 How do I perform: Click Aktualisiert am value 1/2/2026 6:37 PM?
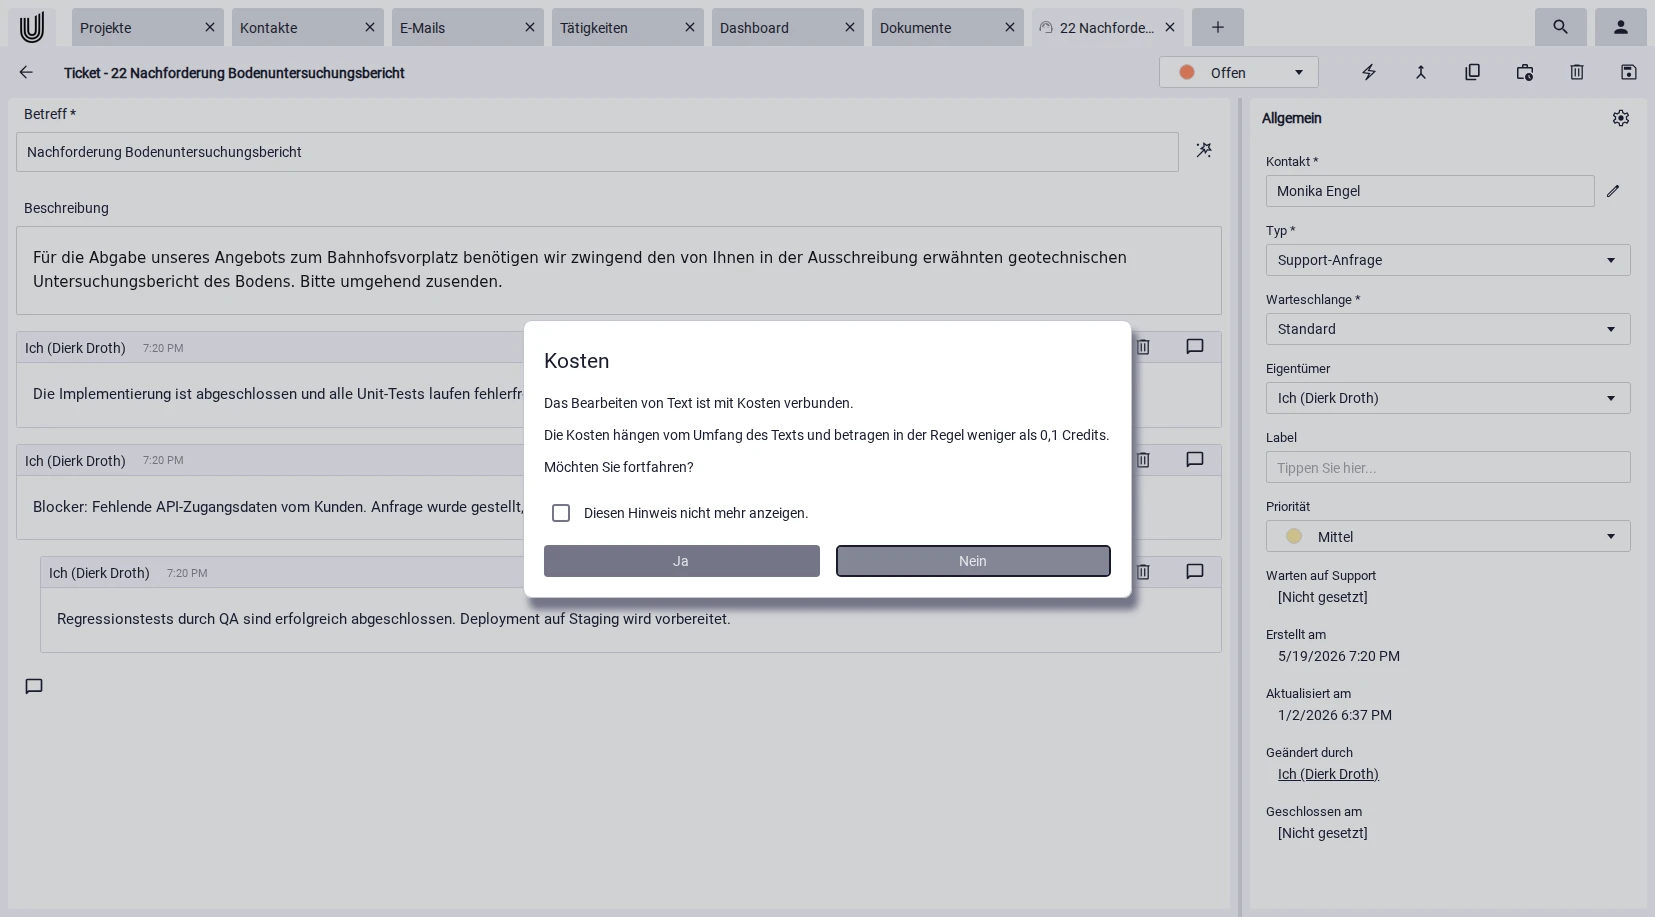pos(1335,715)
